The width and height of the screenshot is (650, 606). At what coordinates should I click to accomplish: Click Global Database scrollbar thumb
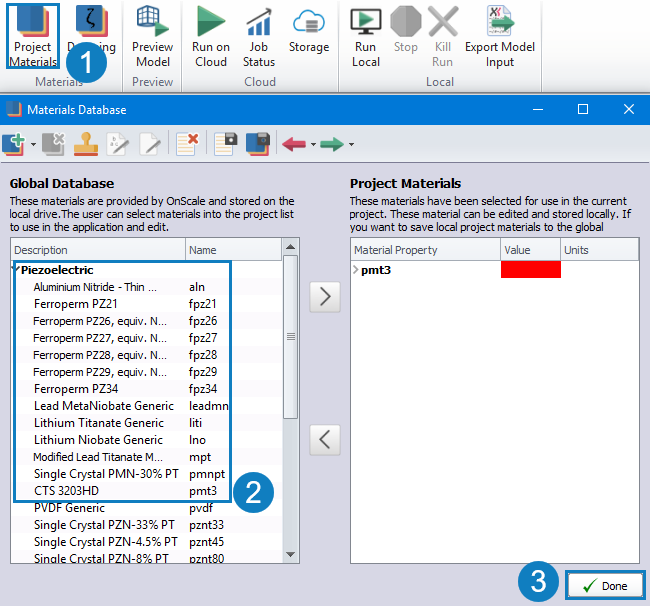coord(291,337)
